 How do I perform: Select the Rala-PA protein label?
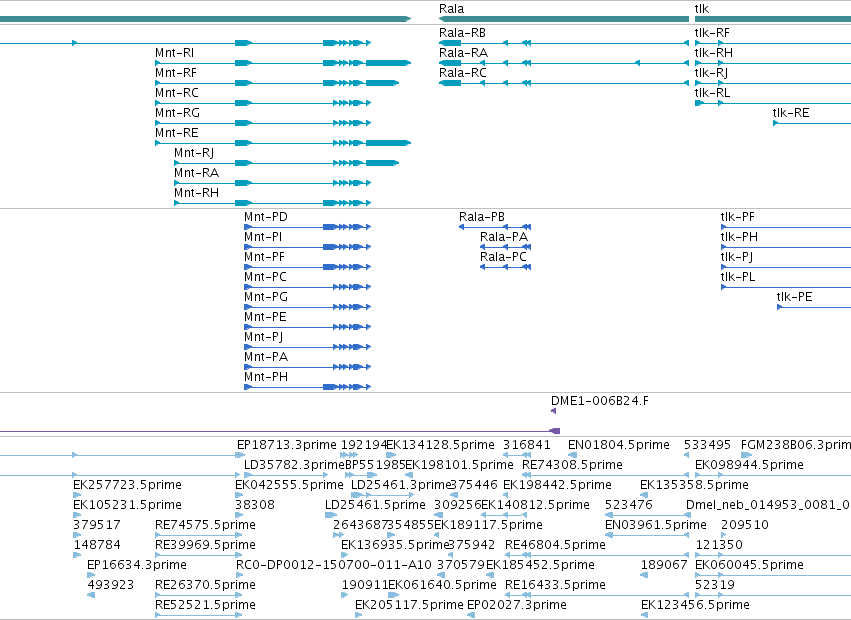[504, 237]
